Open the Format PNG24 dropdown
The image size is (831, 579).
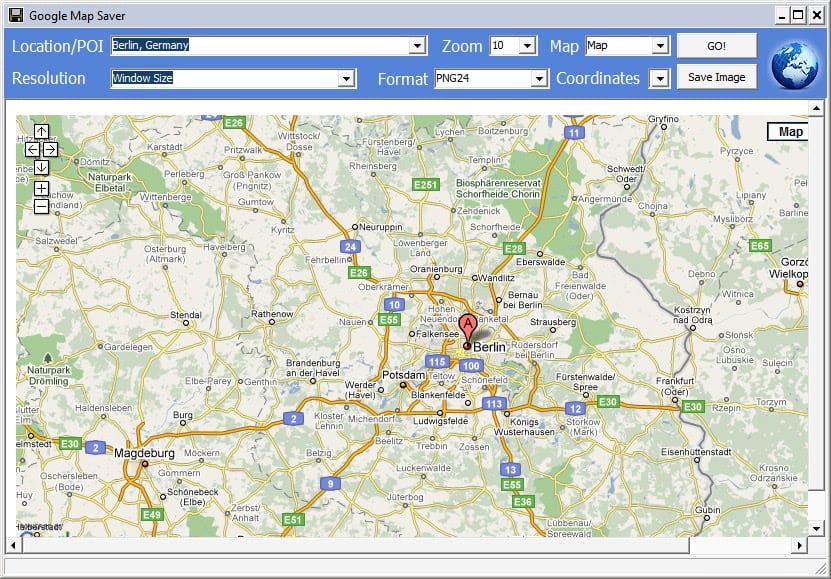539,79
